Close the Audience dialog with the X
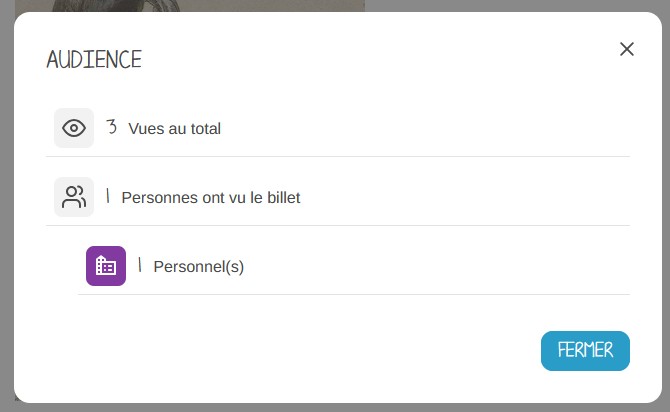Image resolution: width=670 pixels, height=412 pixels. pyautogui.click(x=627, y=49)
